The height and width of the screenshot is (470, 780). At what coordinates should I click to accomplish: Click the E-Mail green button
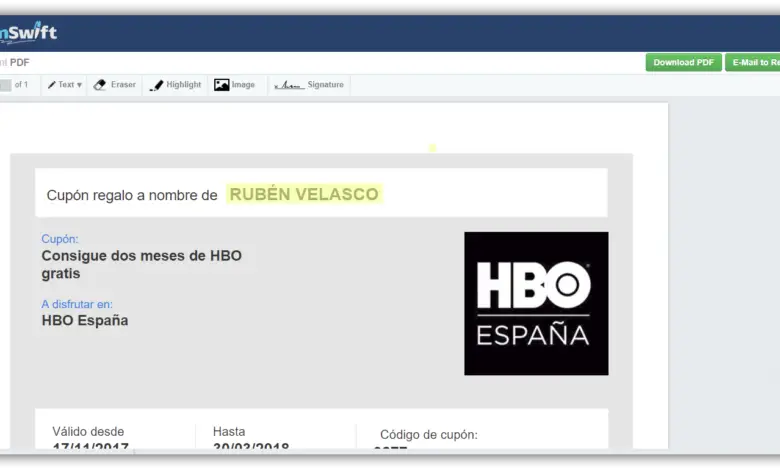753,63
